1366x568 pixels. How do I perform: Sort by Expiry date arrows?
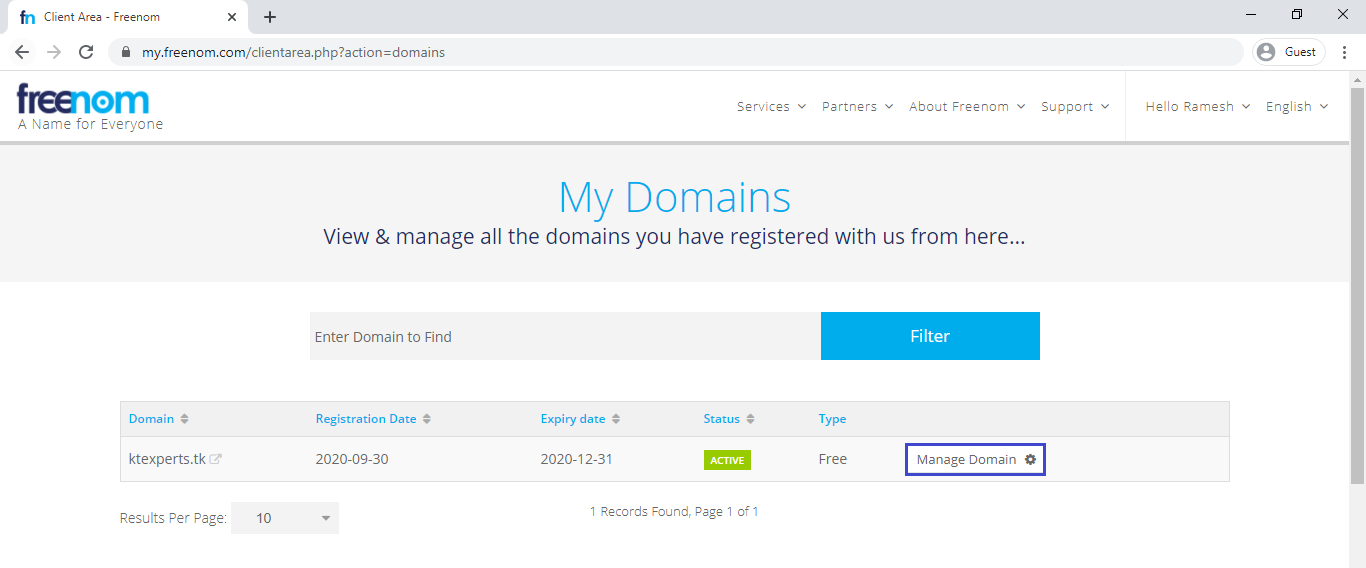coord(616,419)
